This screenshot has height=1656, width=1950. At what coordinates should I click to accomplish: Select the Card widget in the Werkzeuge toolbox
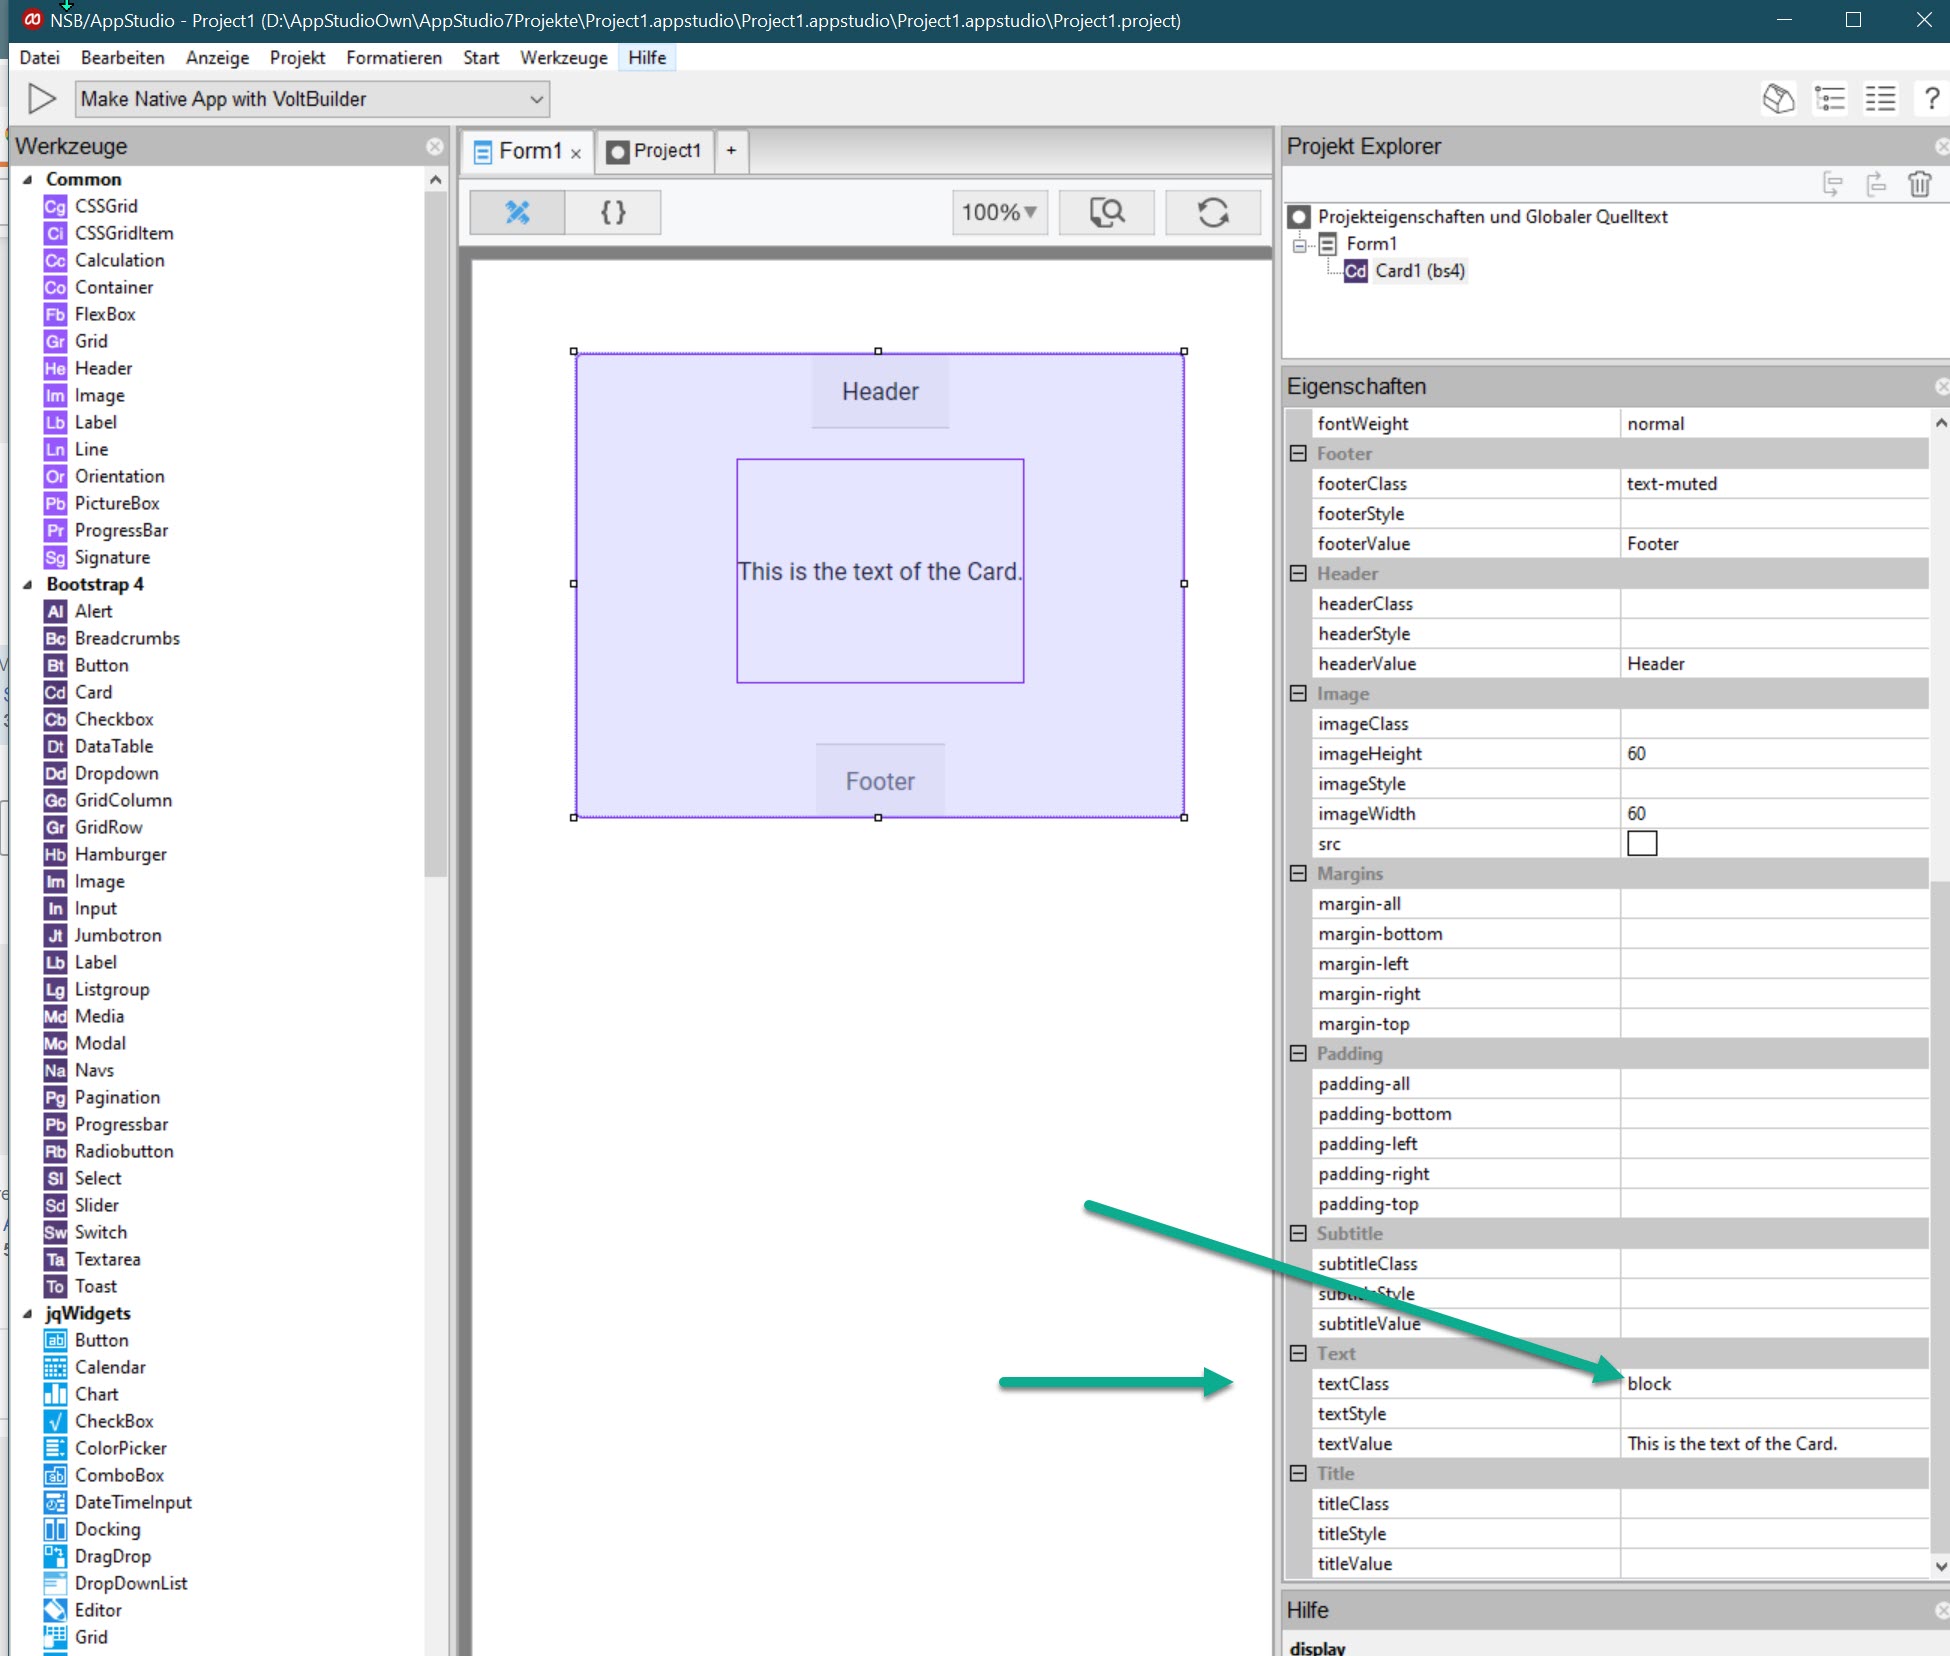click(93, 692)
